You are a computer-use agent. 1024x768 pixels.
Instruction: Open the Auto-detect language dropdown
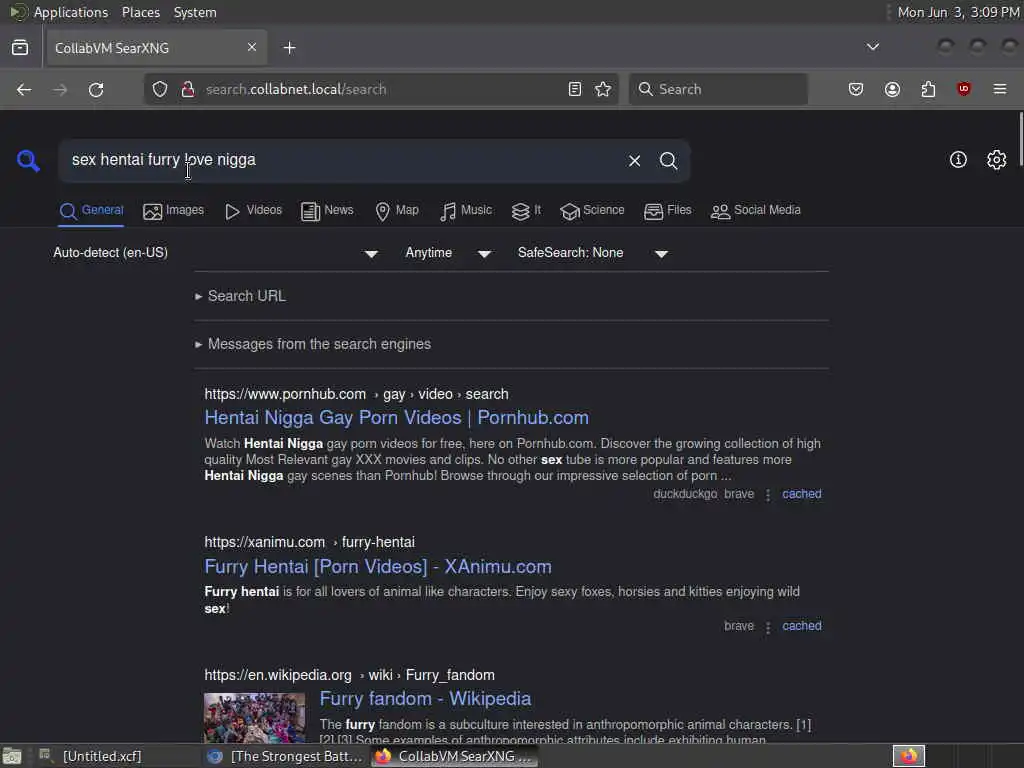click(x=216, y=253)
